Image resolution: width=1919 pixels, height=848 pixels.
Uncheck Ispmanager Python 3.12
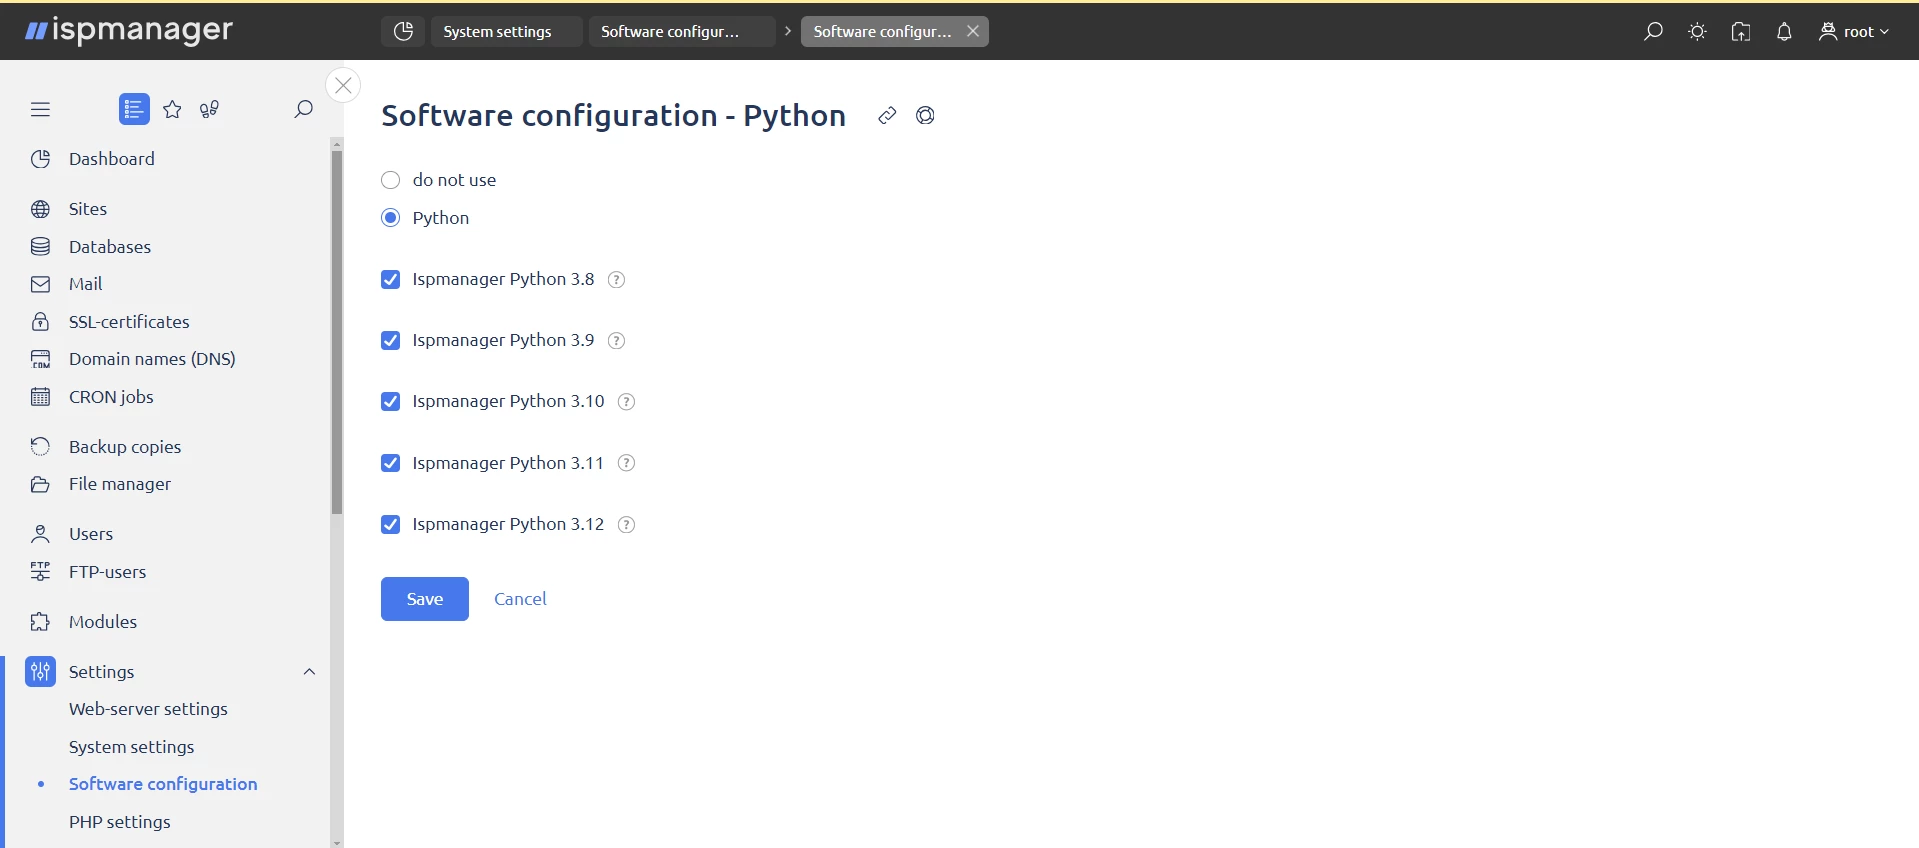pos(390,525)
